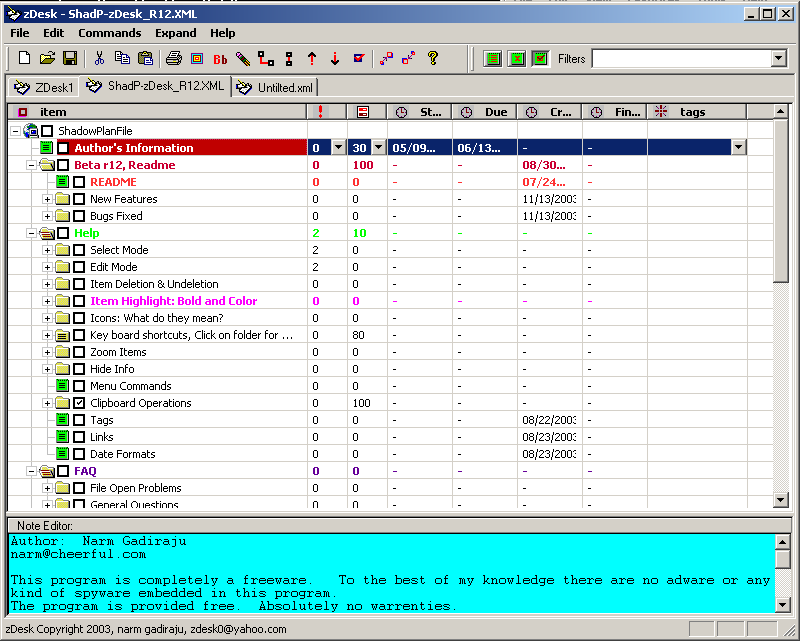800x641 pixels.
Task: Click the expand arrows toolbar icon
Action: tap(386, 58)
